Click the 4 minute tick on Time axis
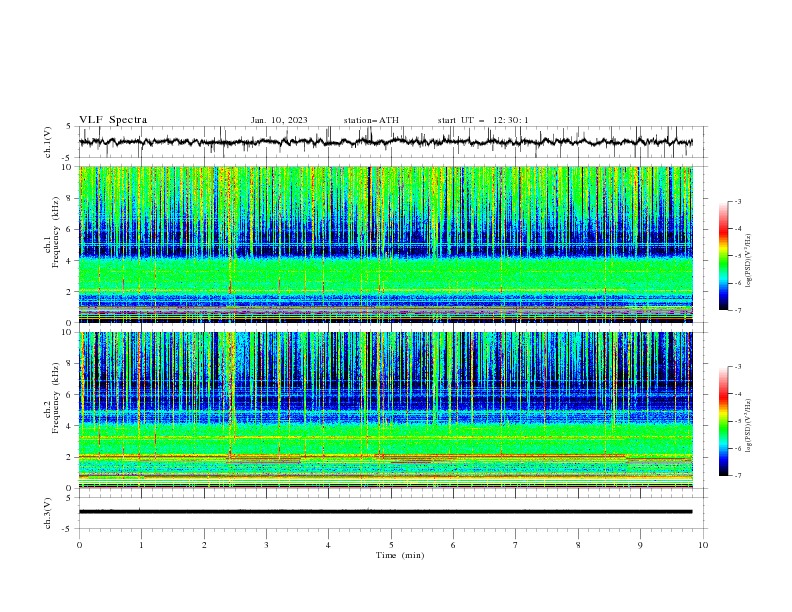792x612 pixels. 329,545
